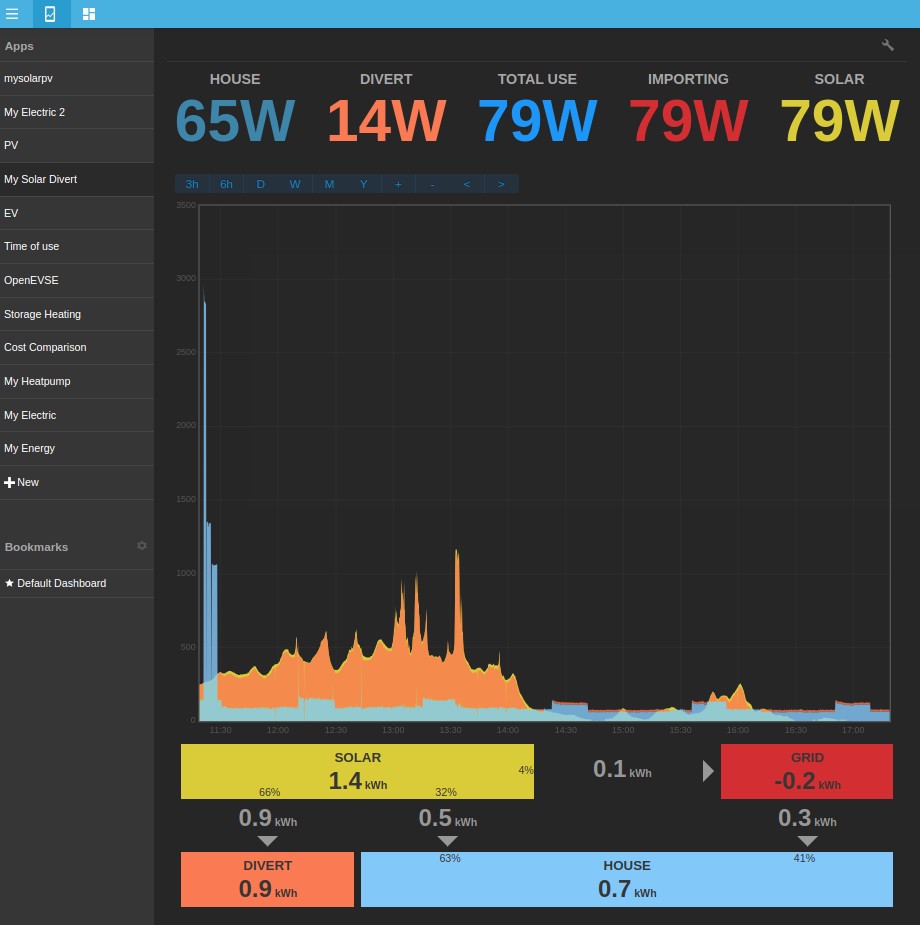Select the Apps phone icon in top bar
Screen dimensions: 920x925
[49, 14]
